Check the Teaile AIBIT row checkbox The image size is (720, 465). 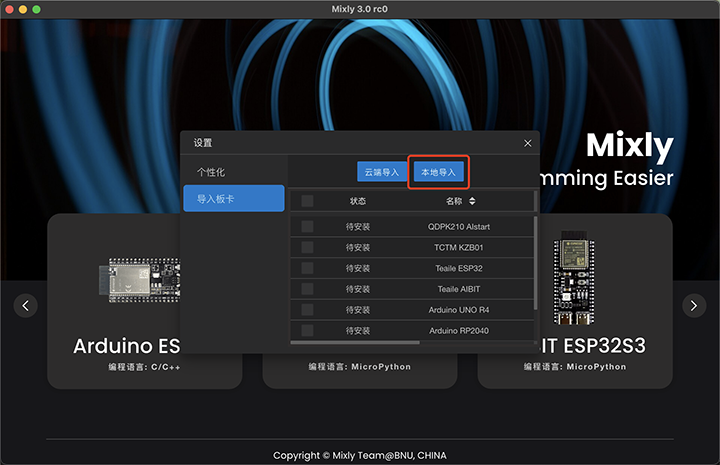point(307,289)
